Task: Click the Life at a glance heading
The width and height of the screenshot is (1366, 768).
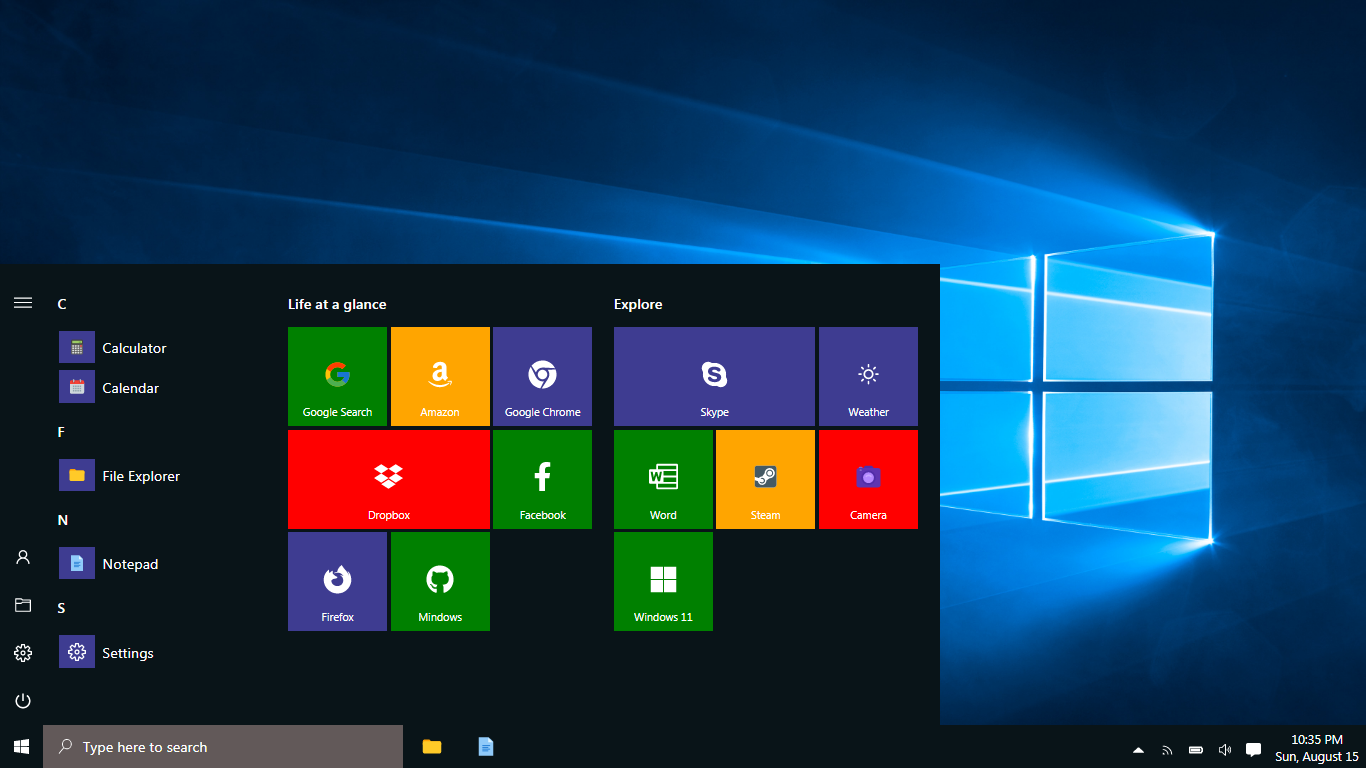Action: tap(337, 304)
